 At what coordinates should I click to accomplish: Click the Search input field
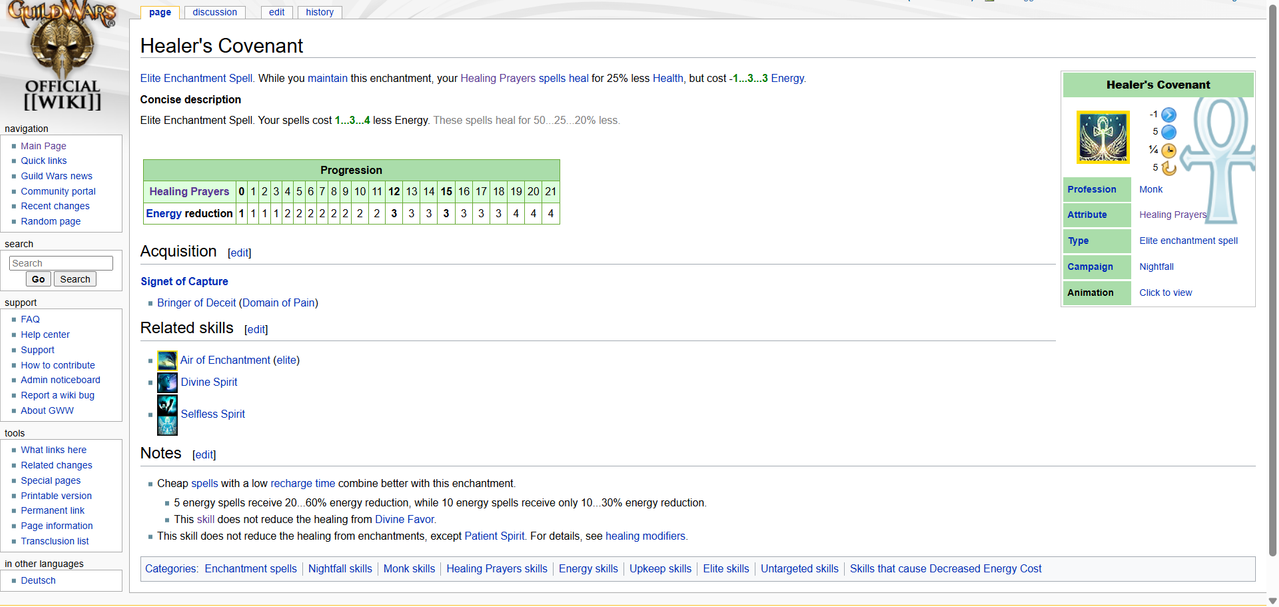pos(61,263)
